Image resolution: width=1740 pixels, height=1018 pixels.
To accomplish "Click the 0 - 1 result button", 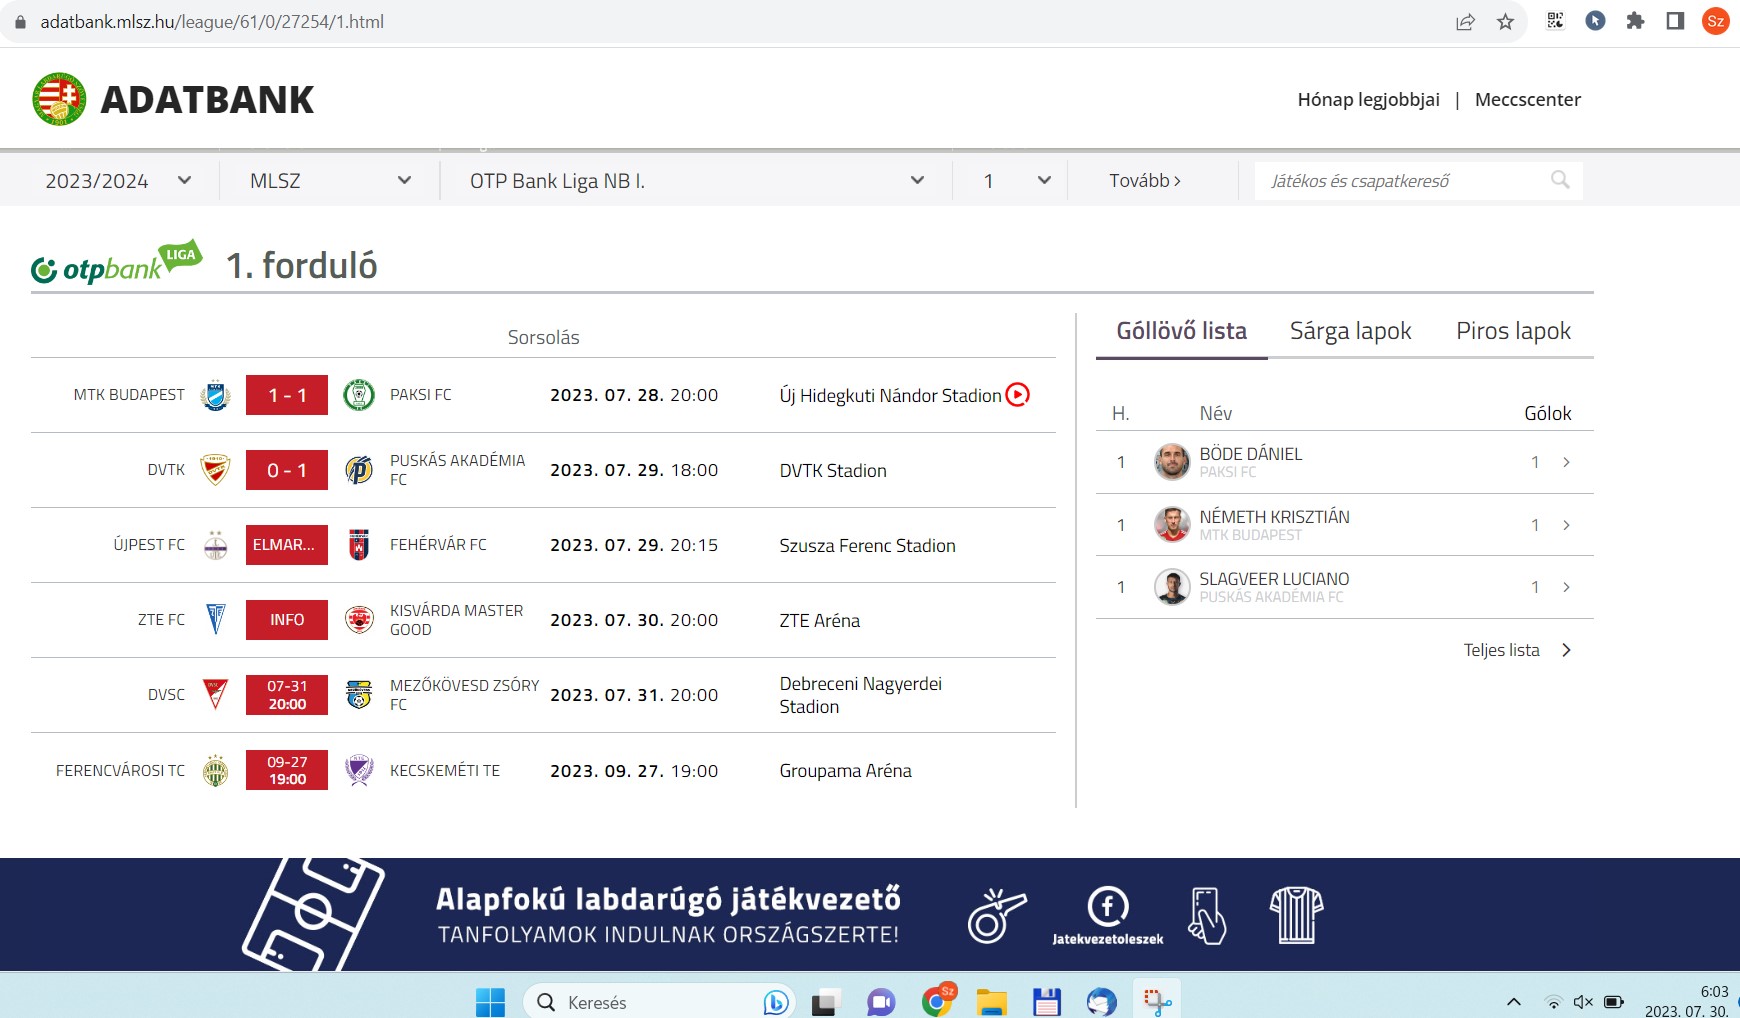I will point(287,470).
